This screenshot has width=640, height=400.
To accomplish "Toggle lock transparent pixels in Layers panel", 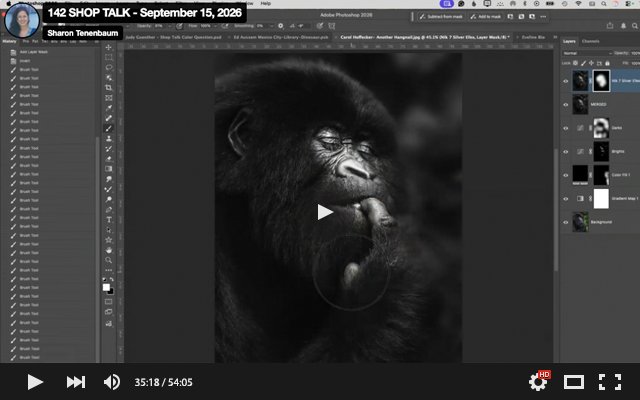I will coord(576,63).
